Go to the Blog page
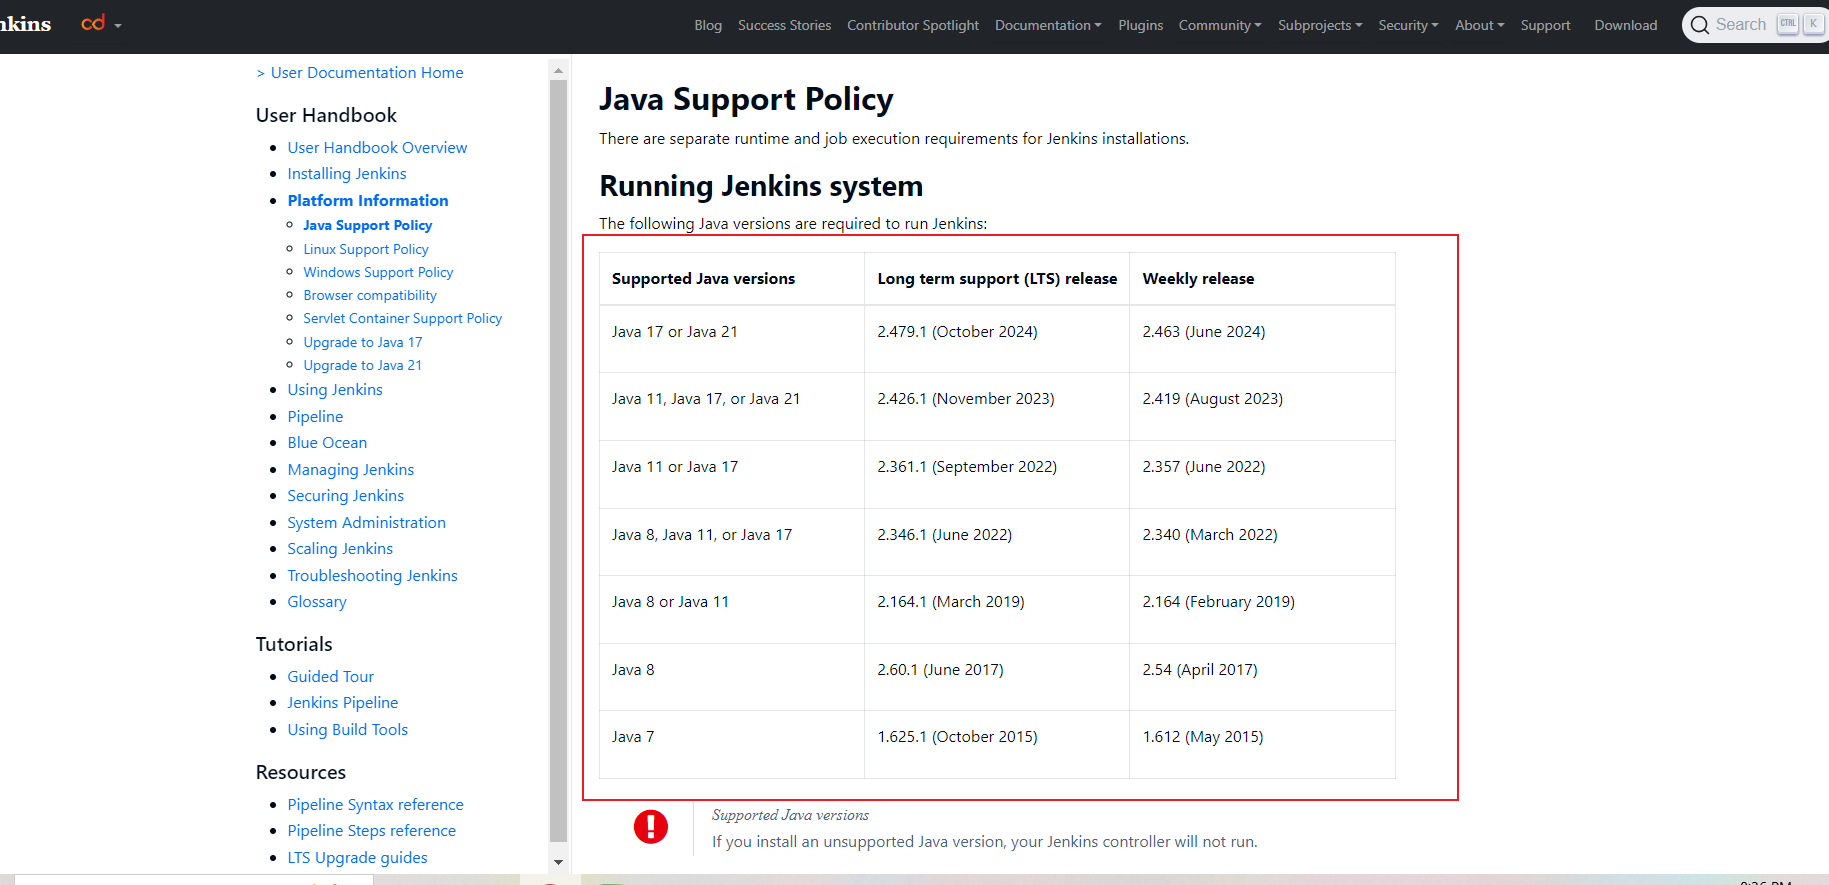1829x885 pixels. [x=708, y=25]
